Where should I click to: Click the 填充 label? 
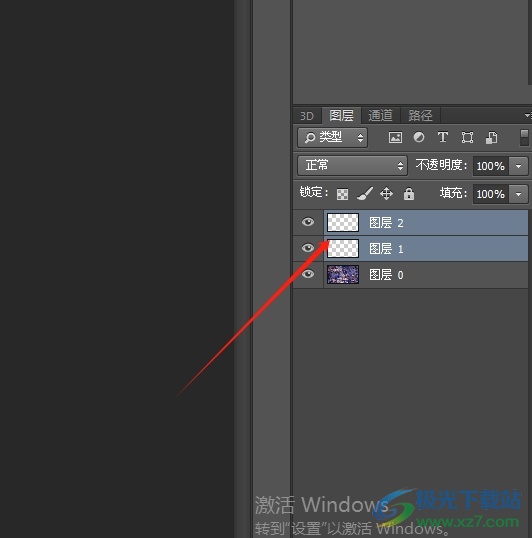tap(453, 193)
